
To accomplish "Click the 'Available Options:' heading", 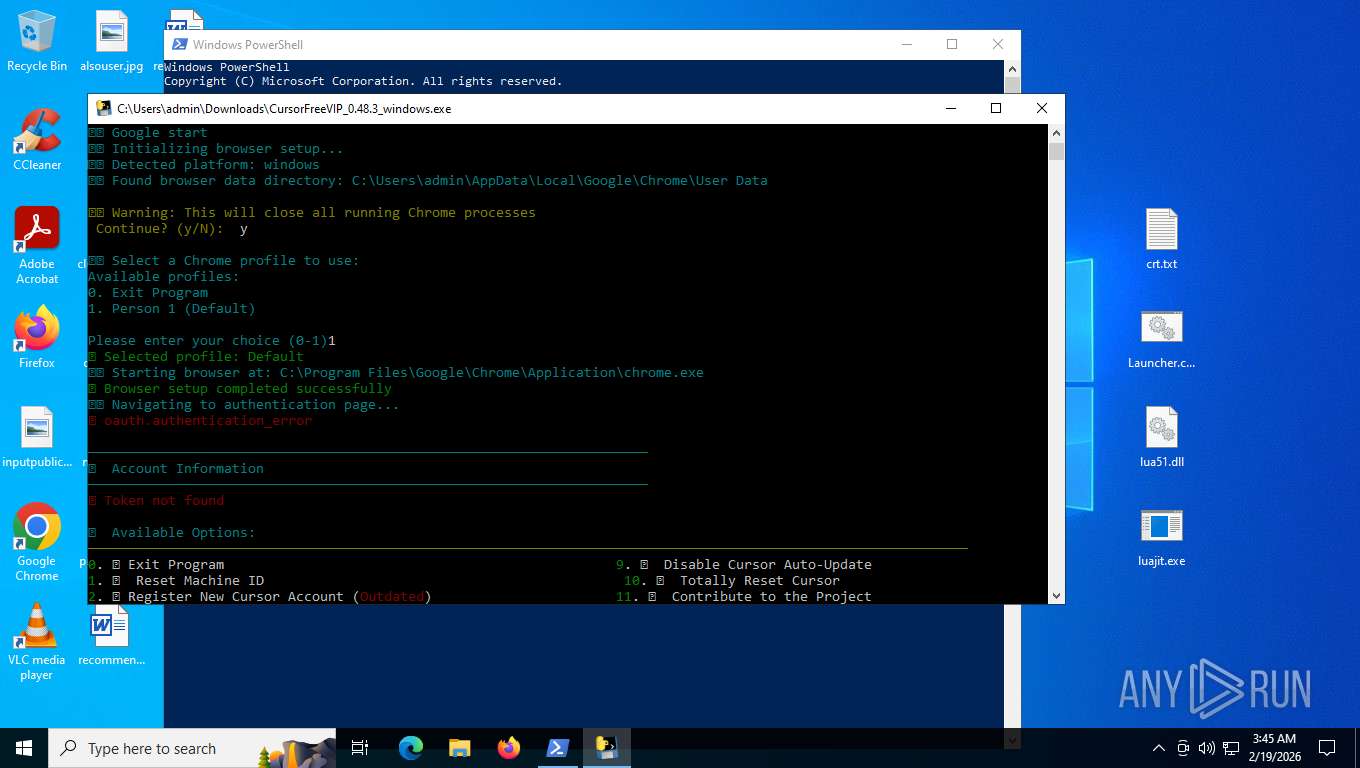I will [184, 532].
